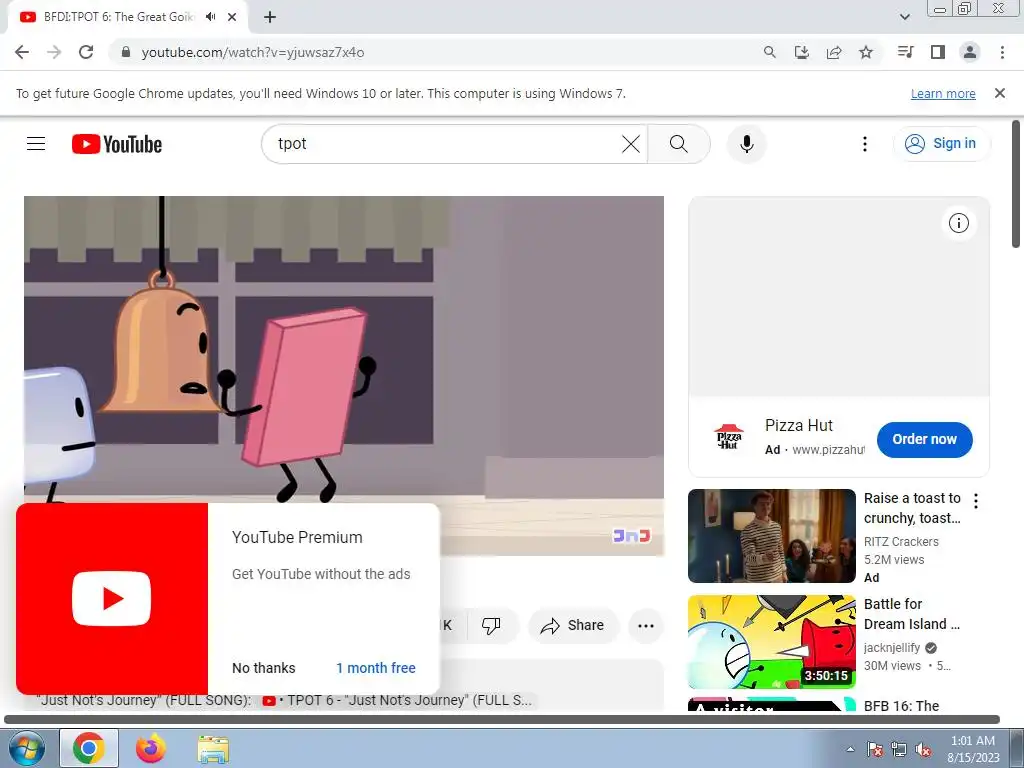Search by voice with the microphone
1024x768 pixels.
(x=746, y=144)
